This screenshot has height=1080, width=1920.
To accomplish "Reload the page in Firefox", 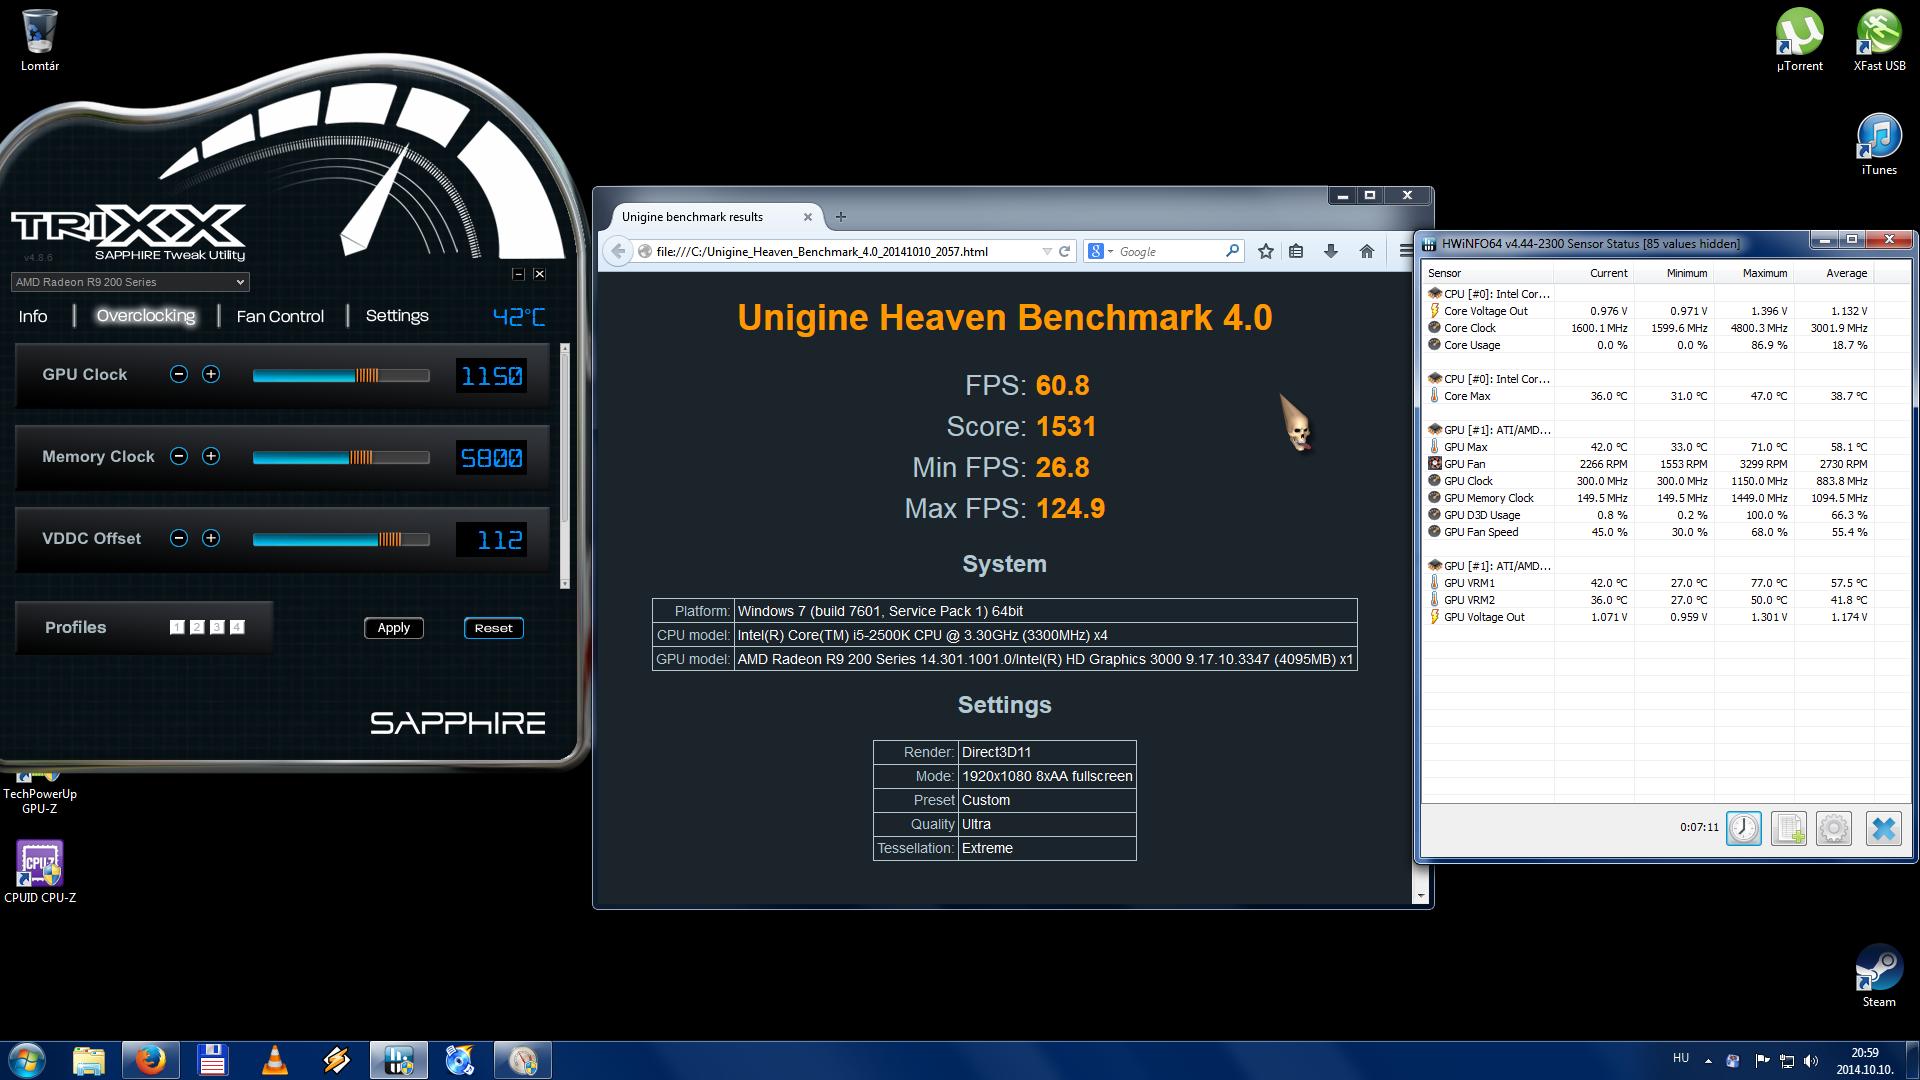I will pyautogui.click(x=1065, y=251).
